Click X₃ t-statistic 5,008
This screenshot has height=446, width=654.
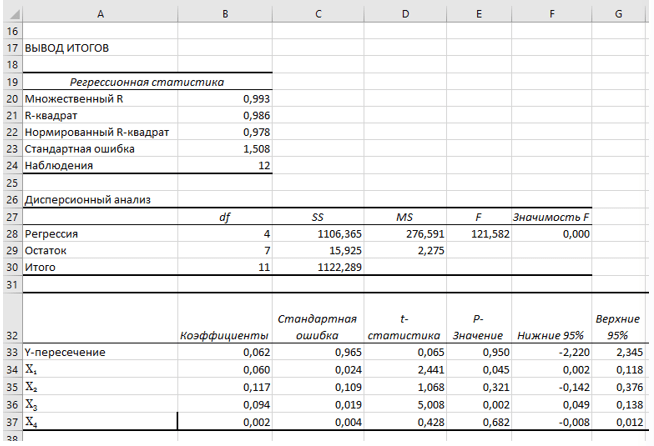click(x=405, y=405)
